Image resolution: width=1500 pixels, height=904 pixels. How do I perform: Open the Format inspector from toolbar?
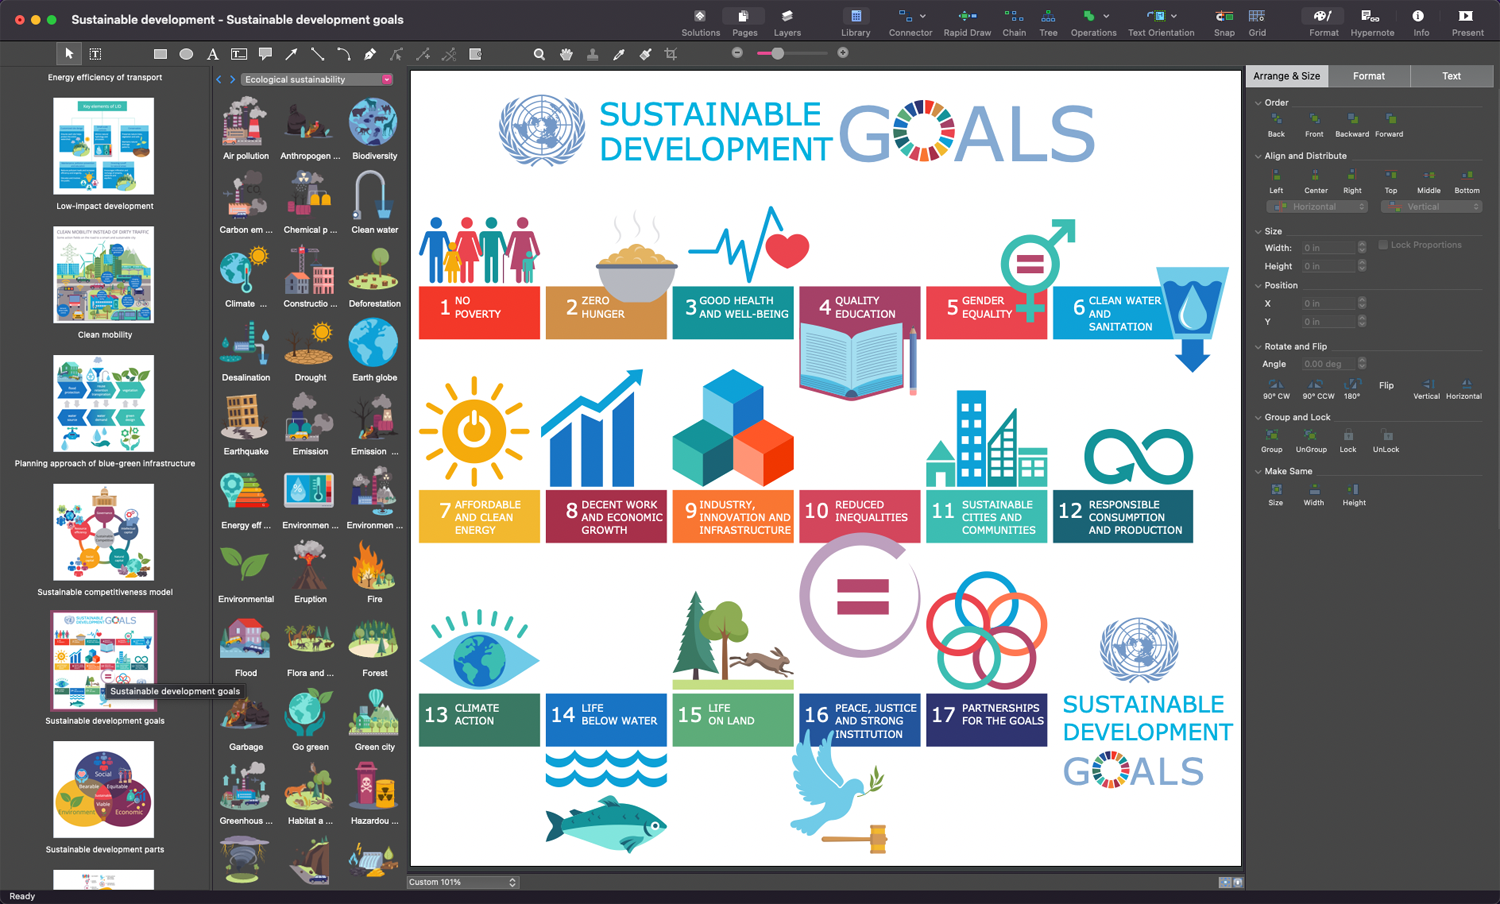coord(1323,22)
